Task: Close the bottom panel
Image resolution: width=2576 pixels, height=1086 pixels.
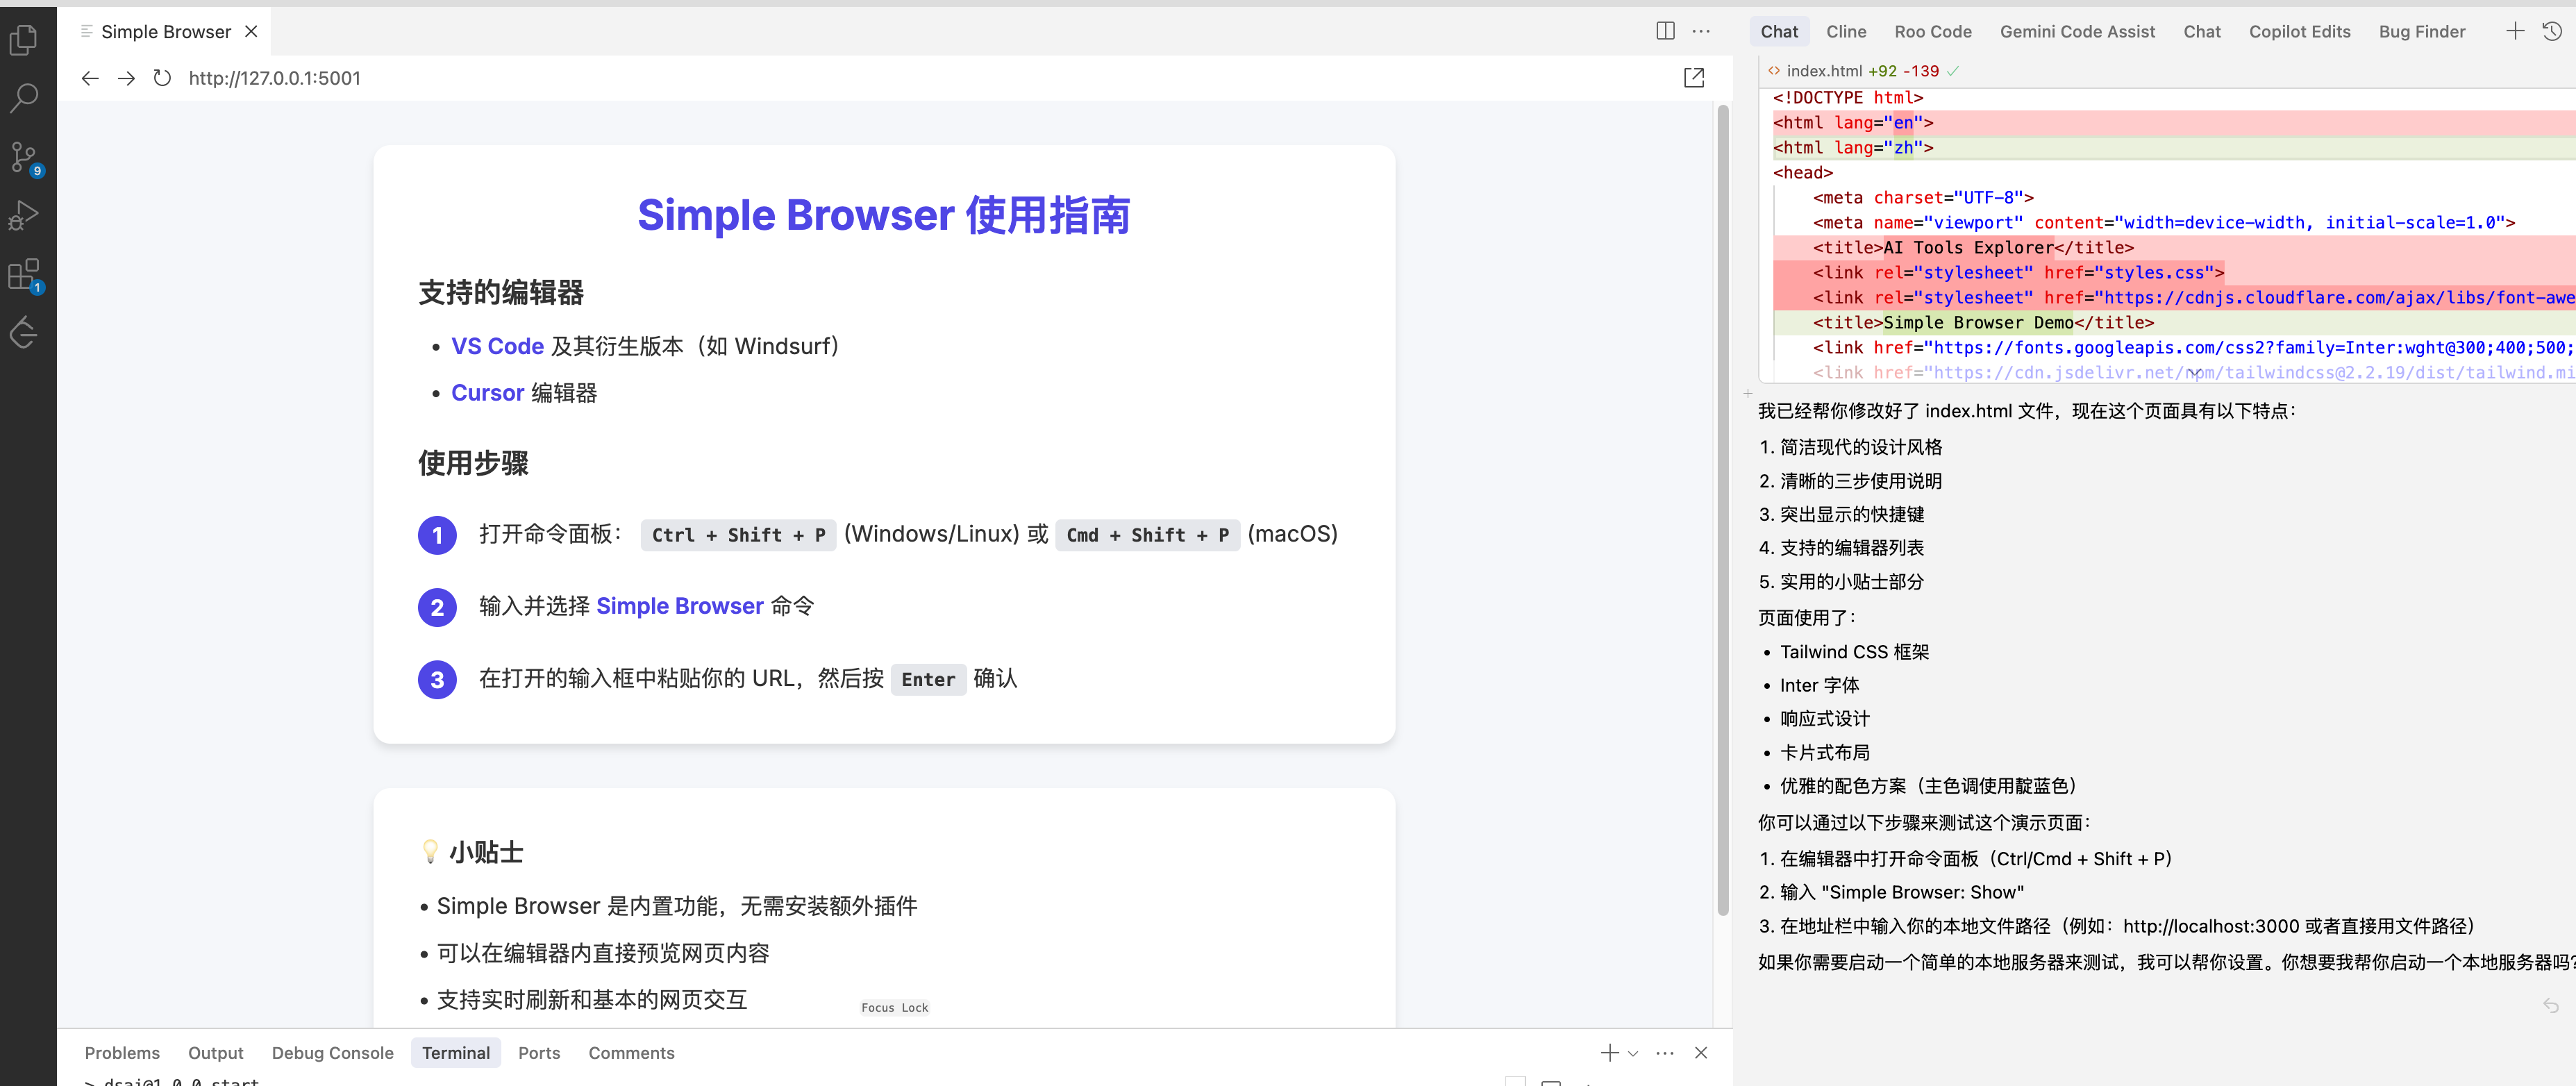Action: [x=1701, y=1053]
